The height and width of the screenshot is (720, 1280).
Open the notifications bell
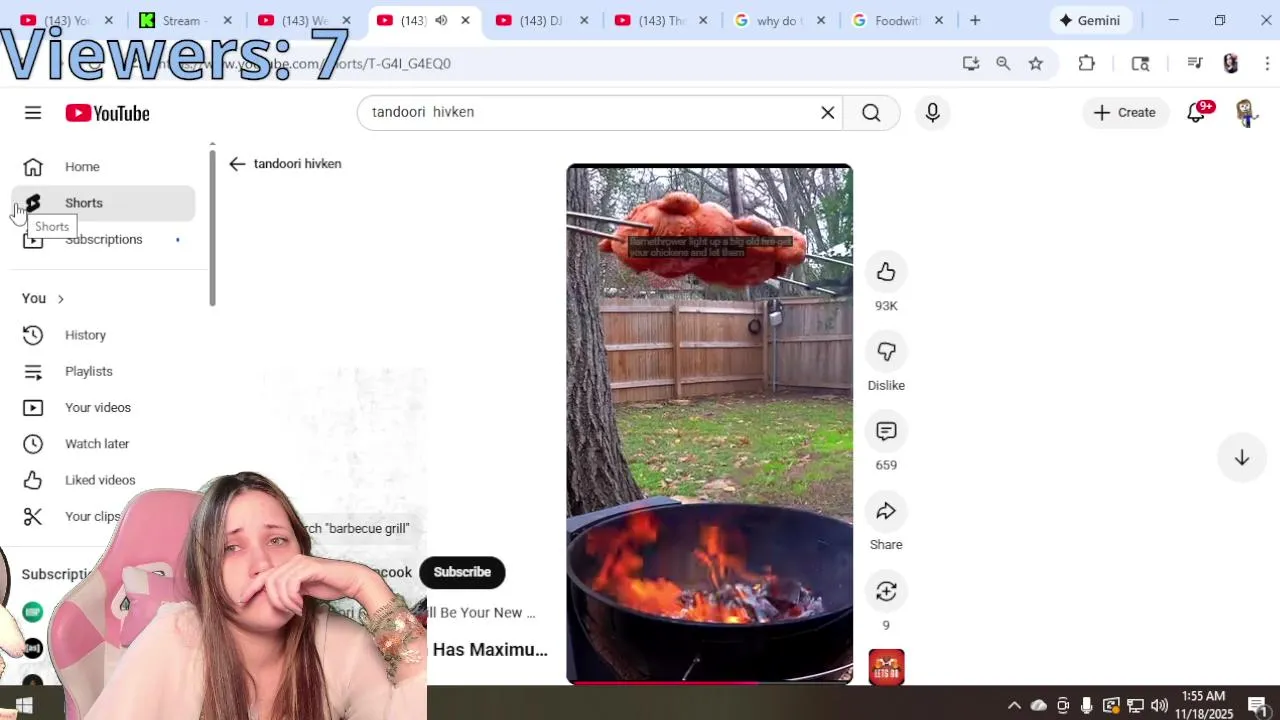[1196, 113]
